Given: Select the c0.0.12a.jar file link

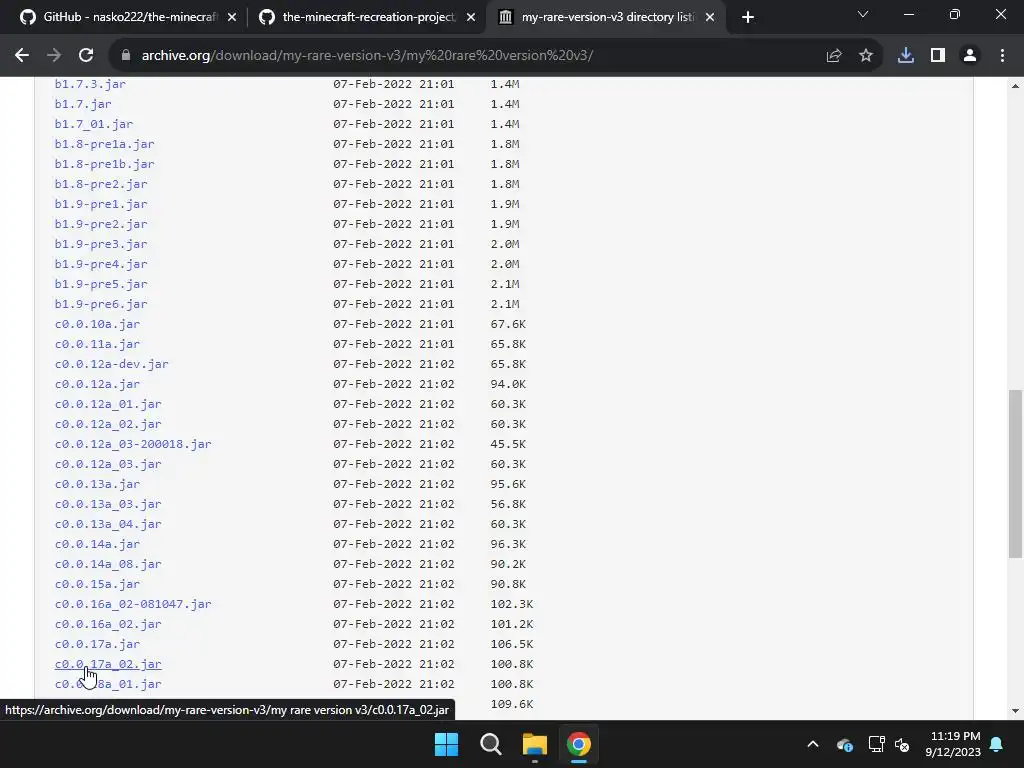Looking at the screenshot, I should click(x=97, y=385).
